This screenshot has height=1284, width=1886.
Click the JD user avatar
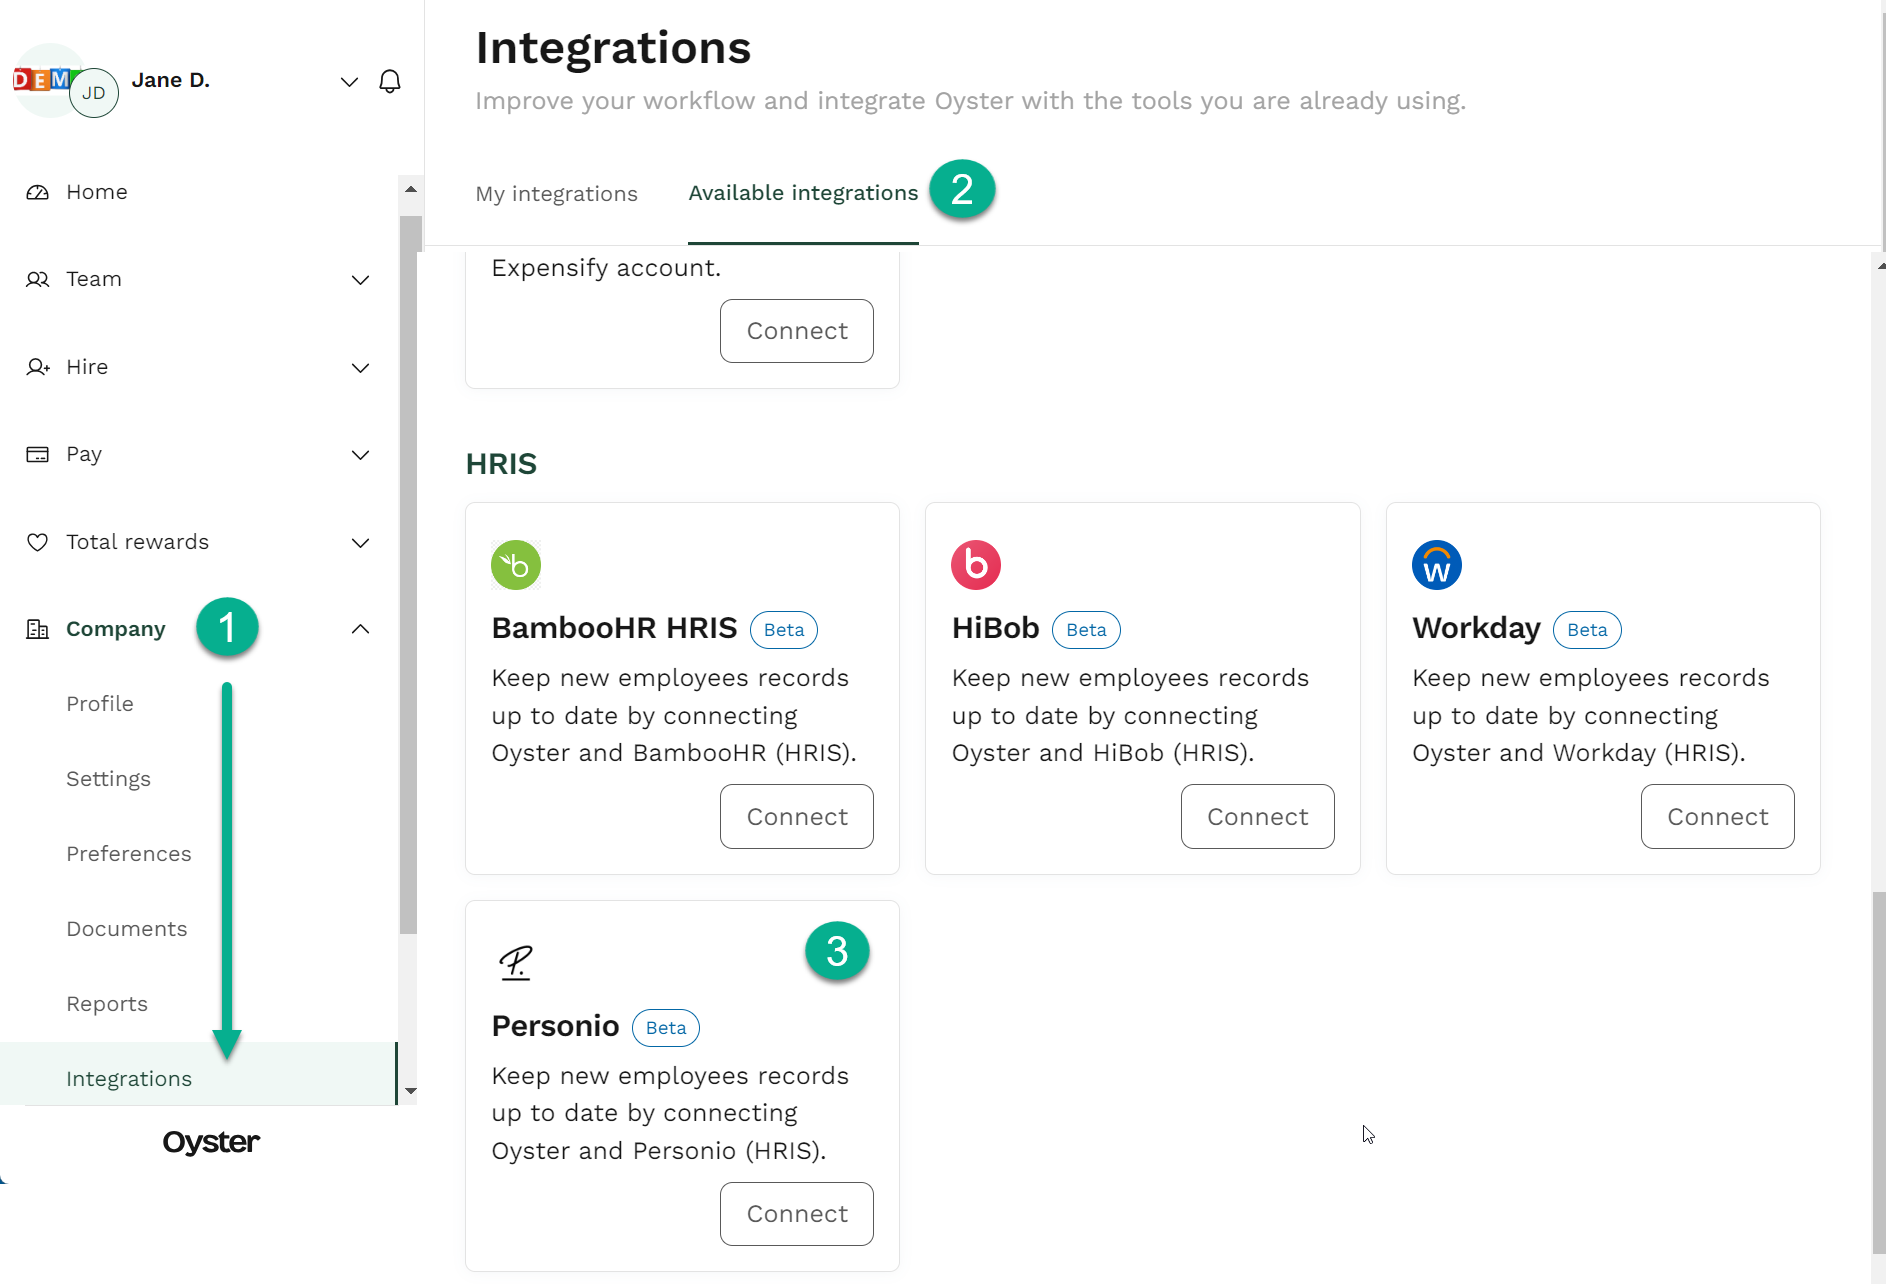pyautogui.click(x=94, y=93)
